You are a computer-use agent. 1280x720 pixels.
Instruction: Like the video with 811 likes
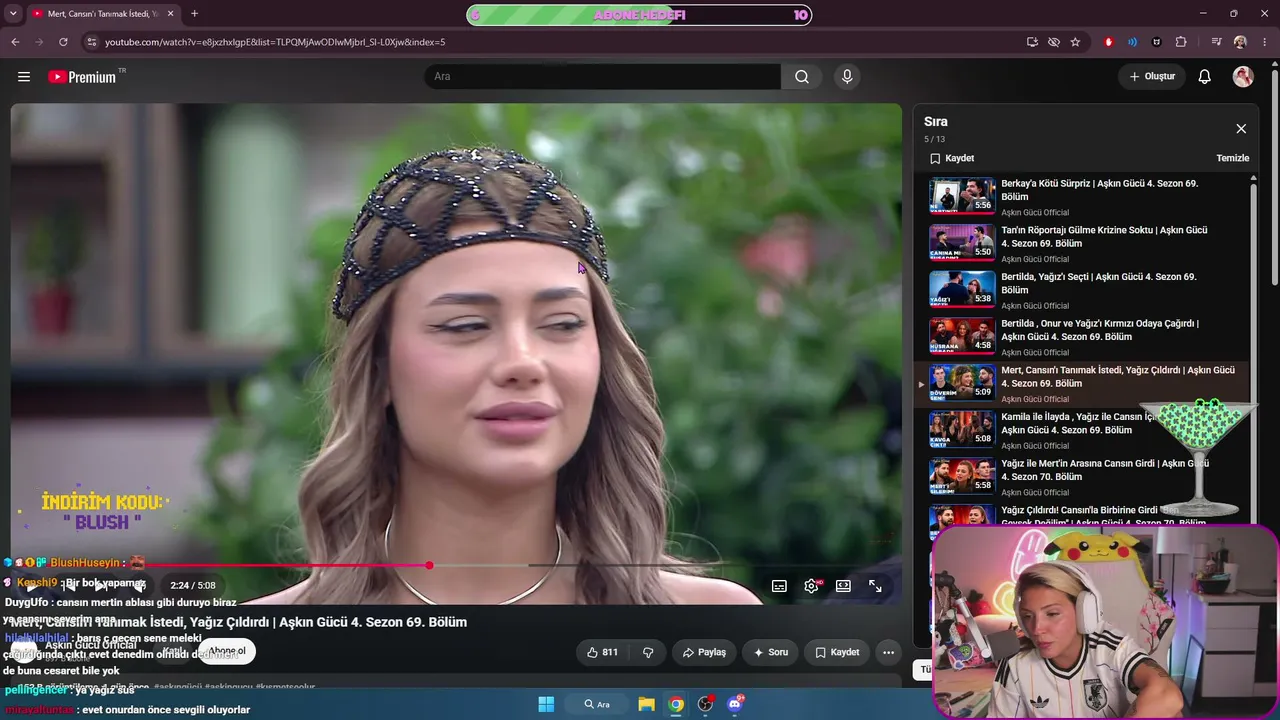click(x=602, y=652)
